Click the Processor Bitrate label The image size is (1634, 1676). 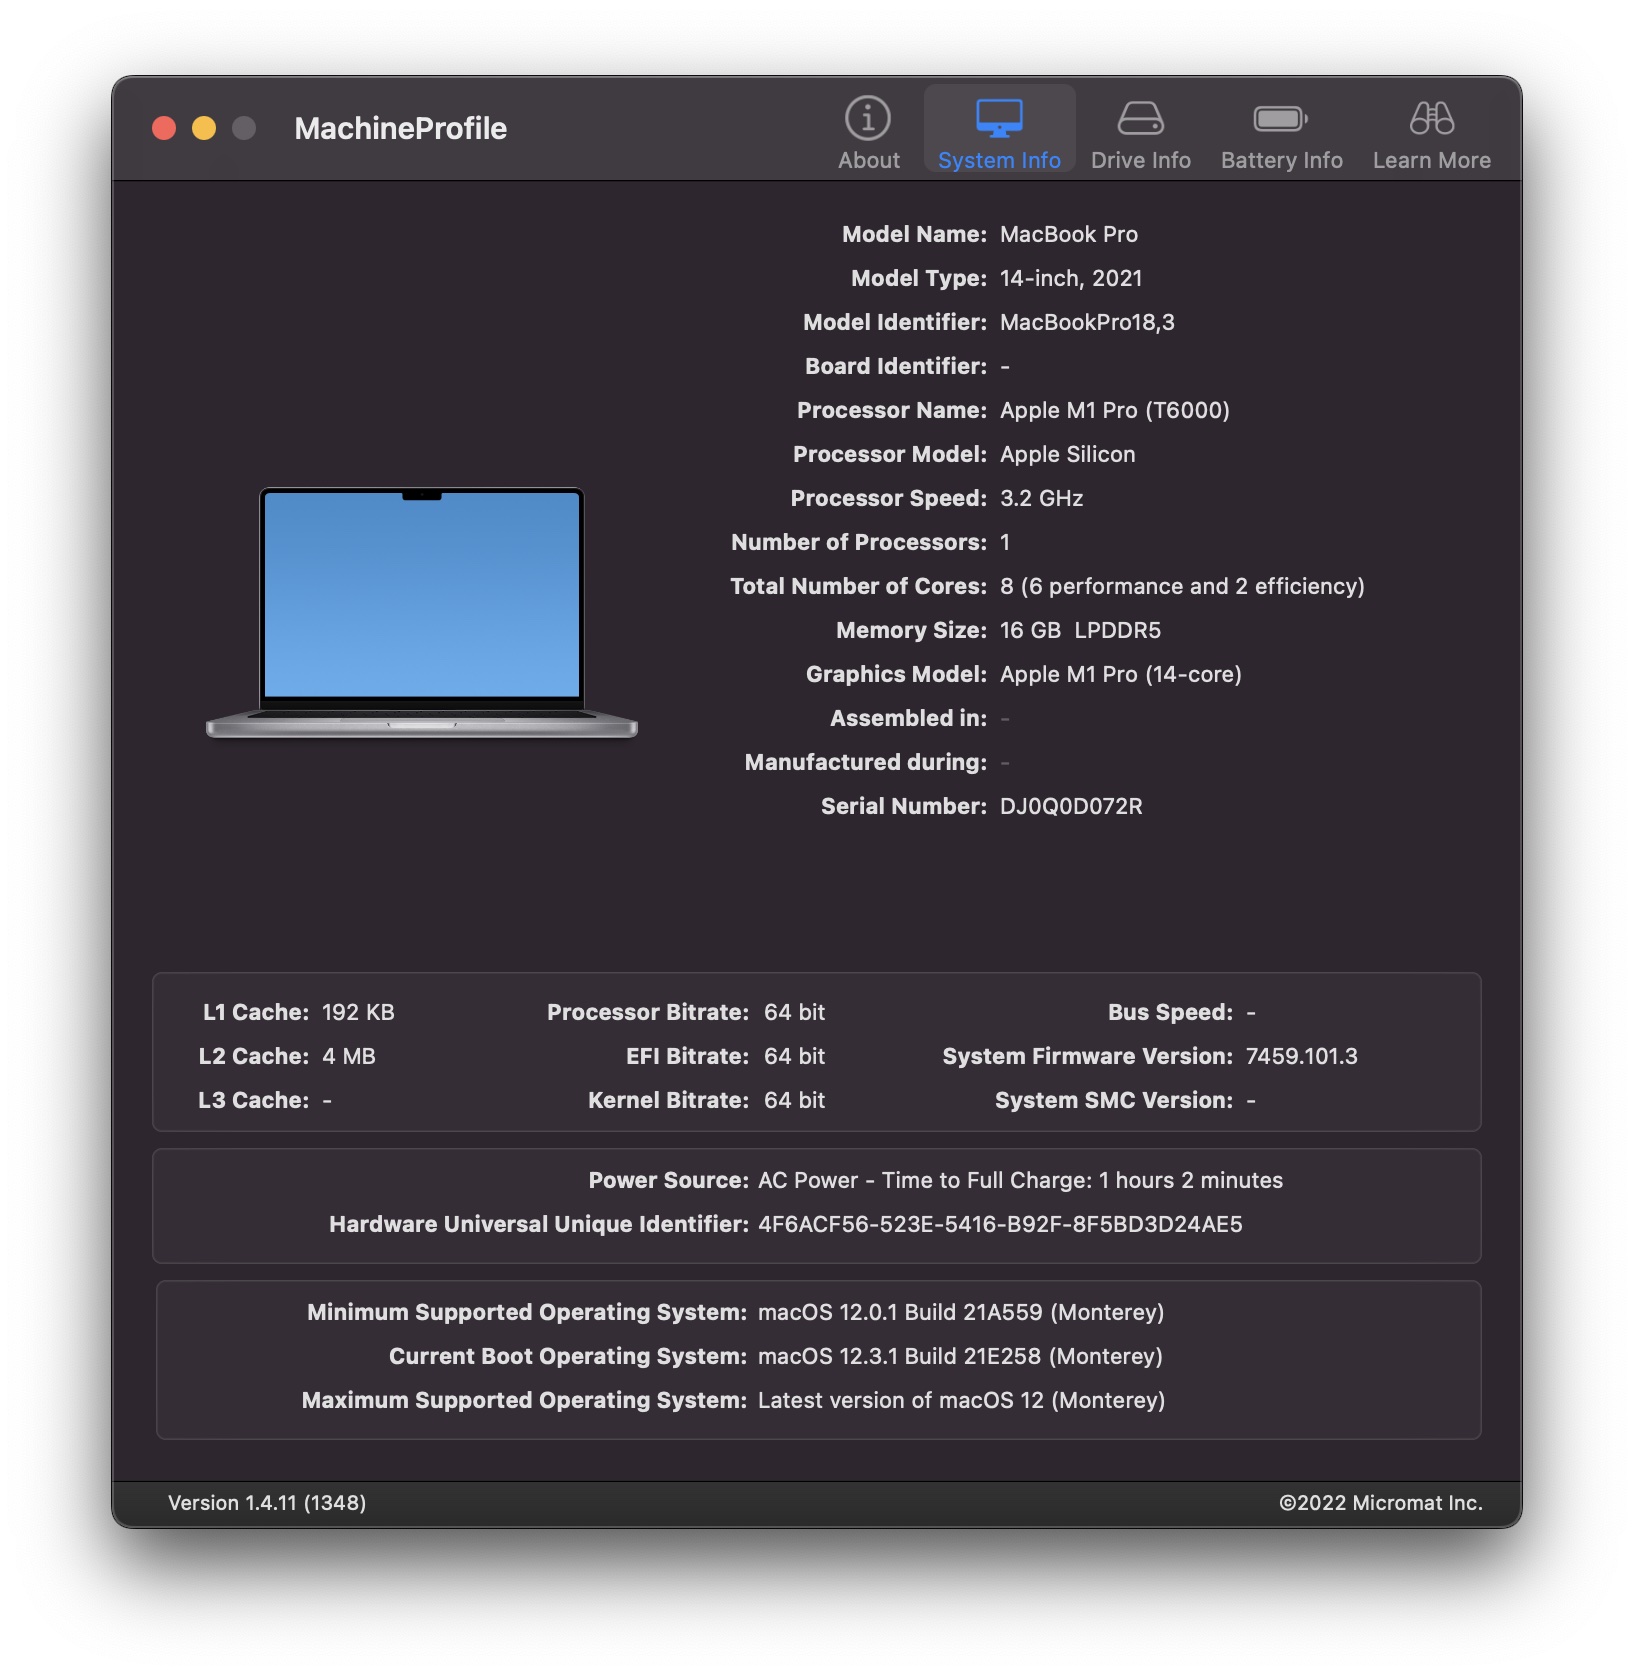[x=648, y=1012]
